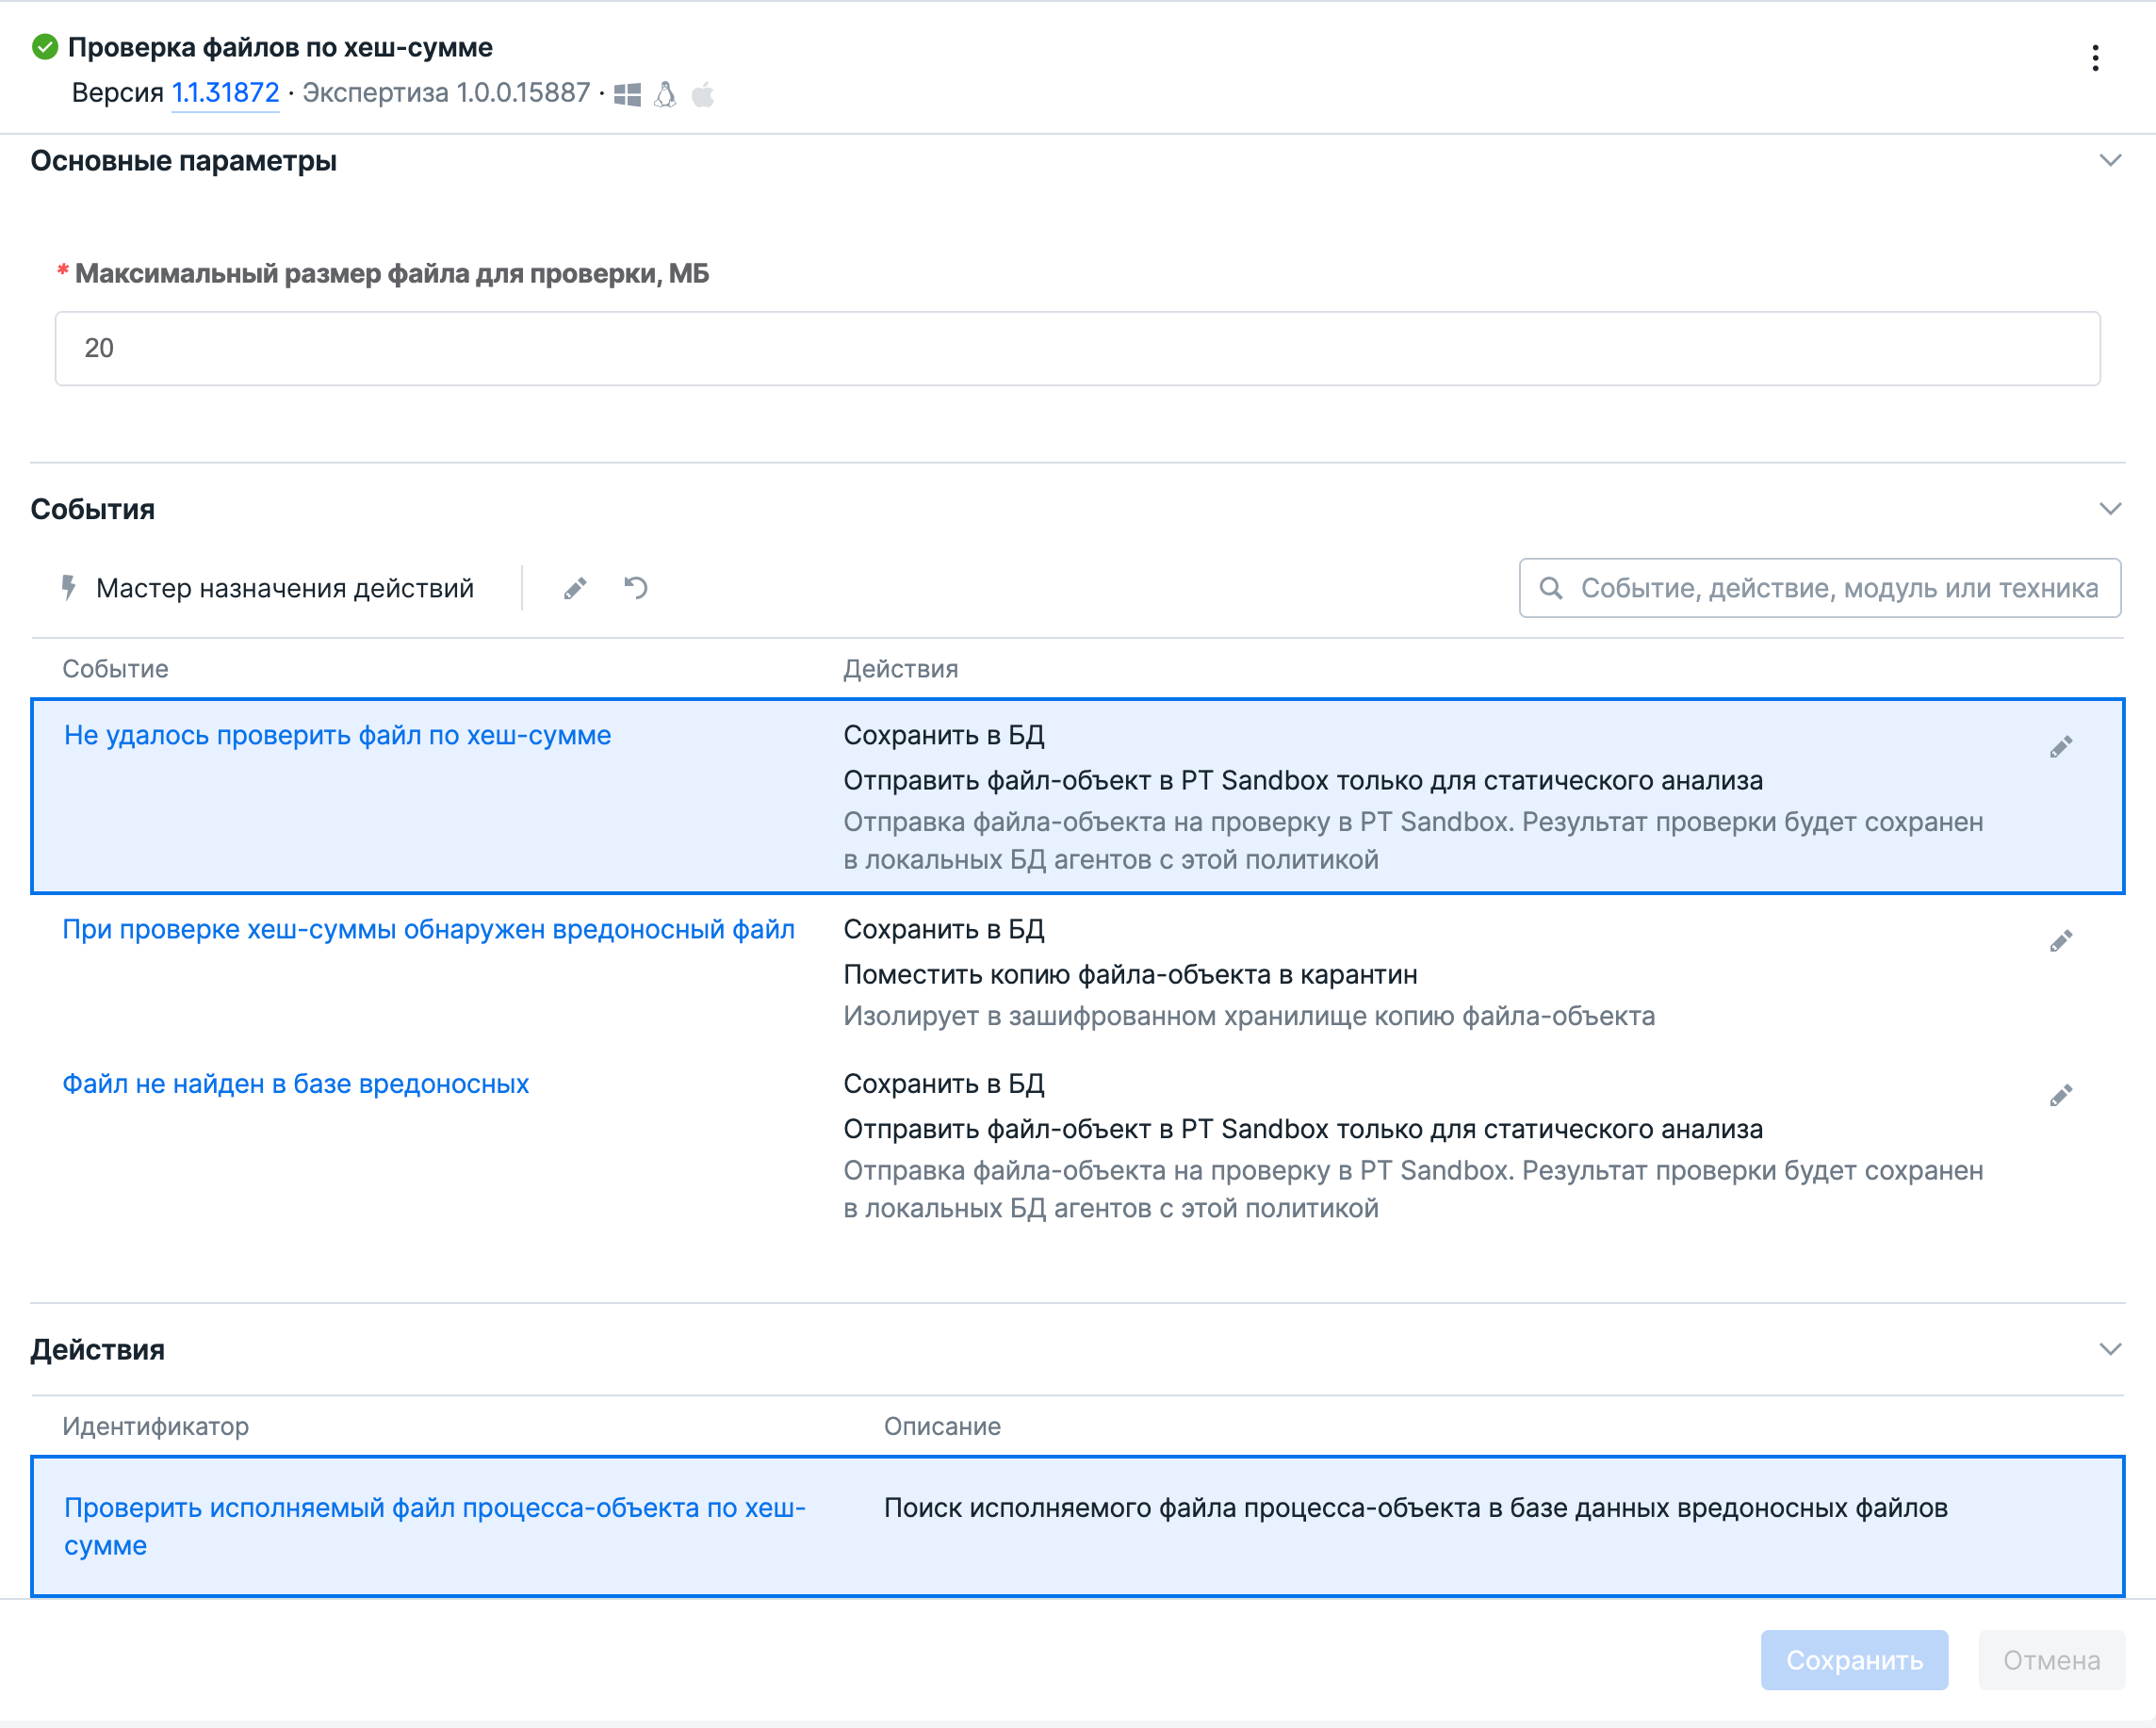Edit actions for malicious file detected event

2060,942
